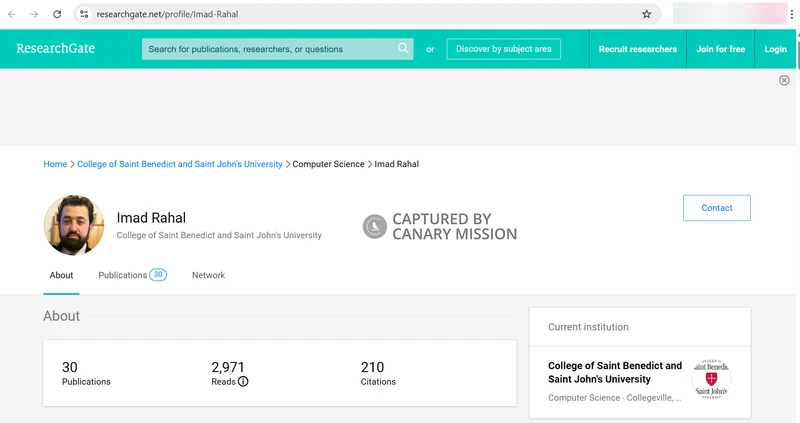800x423 pixels.
Task: Click the browser address bar URL
Action: tap(167, 14)
